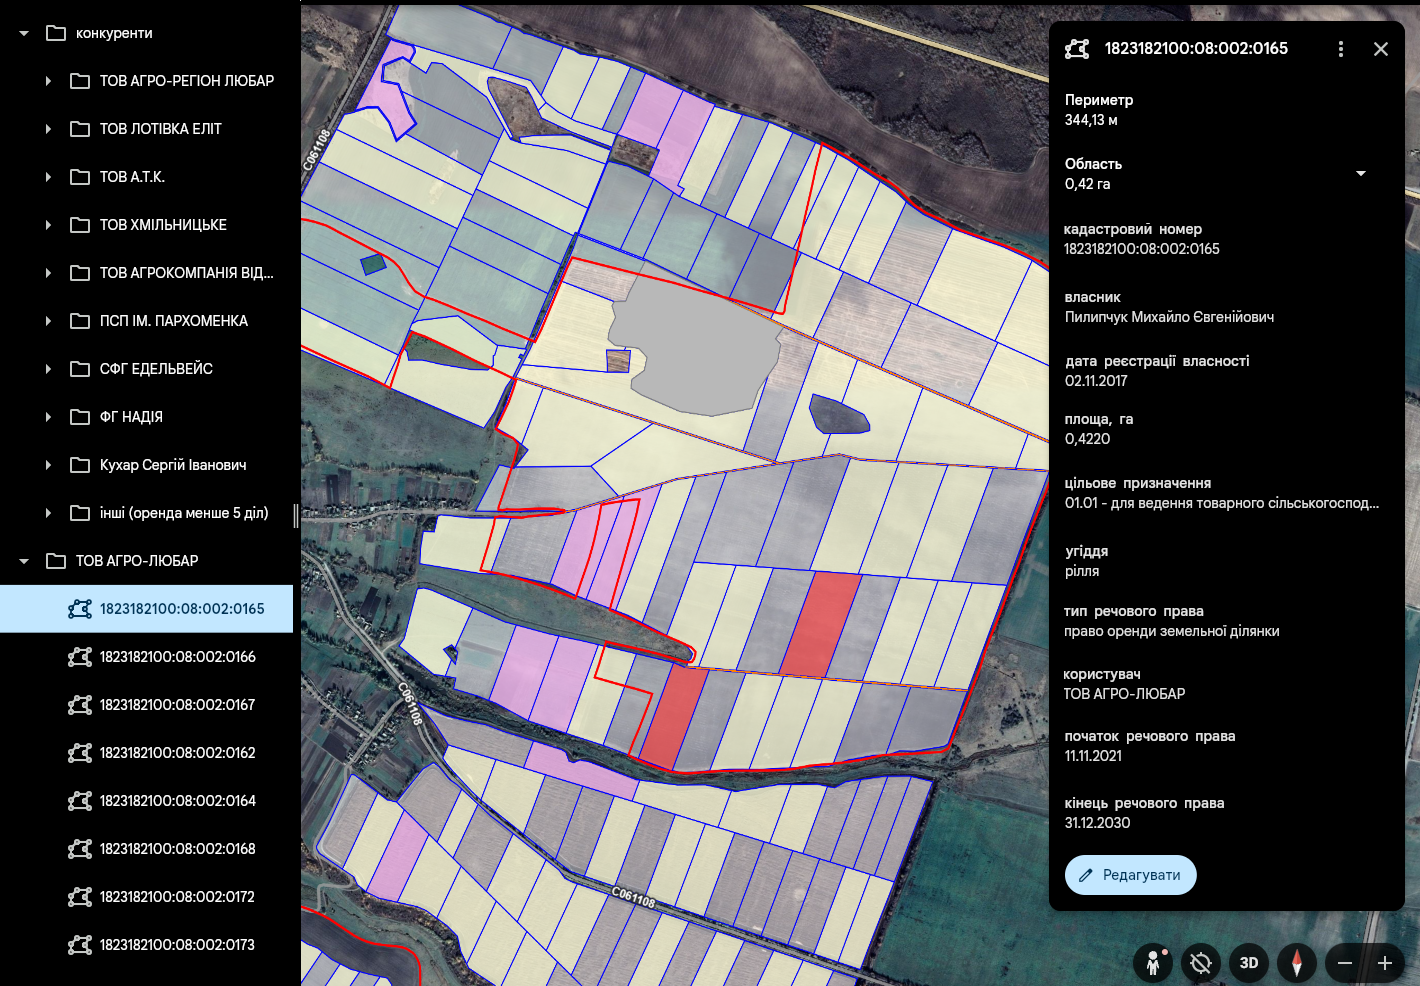Screen dimensions: 1420x986
Task: Expand ТОВ ЛОТІВКА ЕЛІТ folder
Action: [x=48, y=129]
